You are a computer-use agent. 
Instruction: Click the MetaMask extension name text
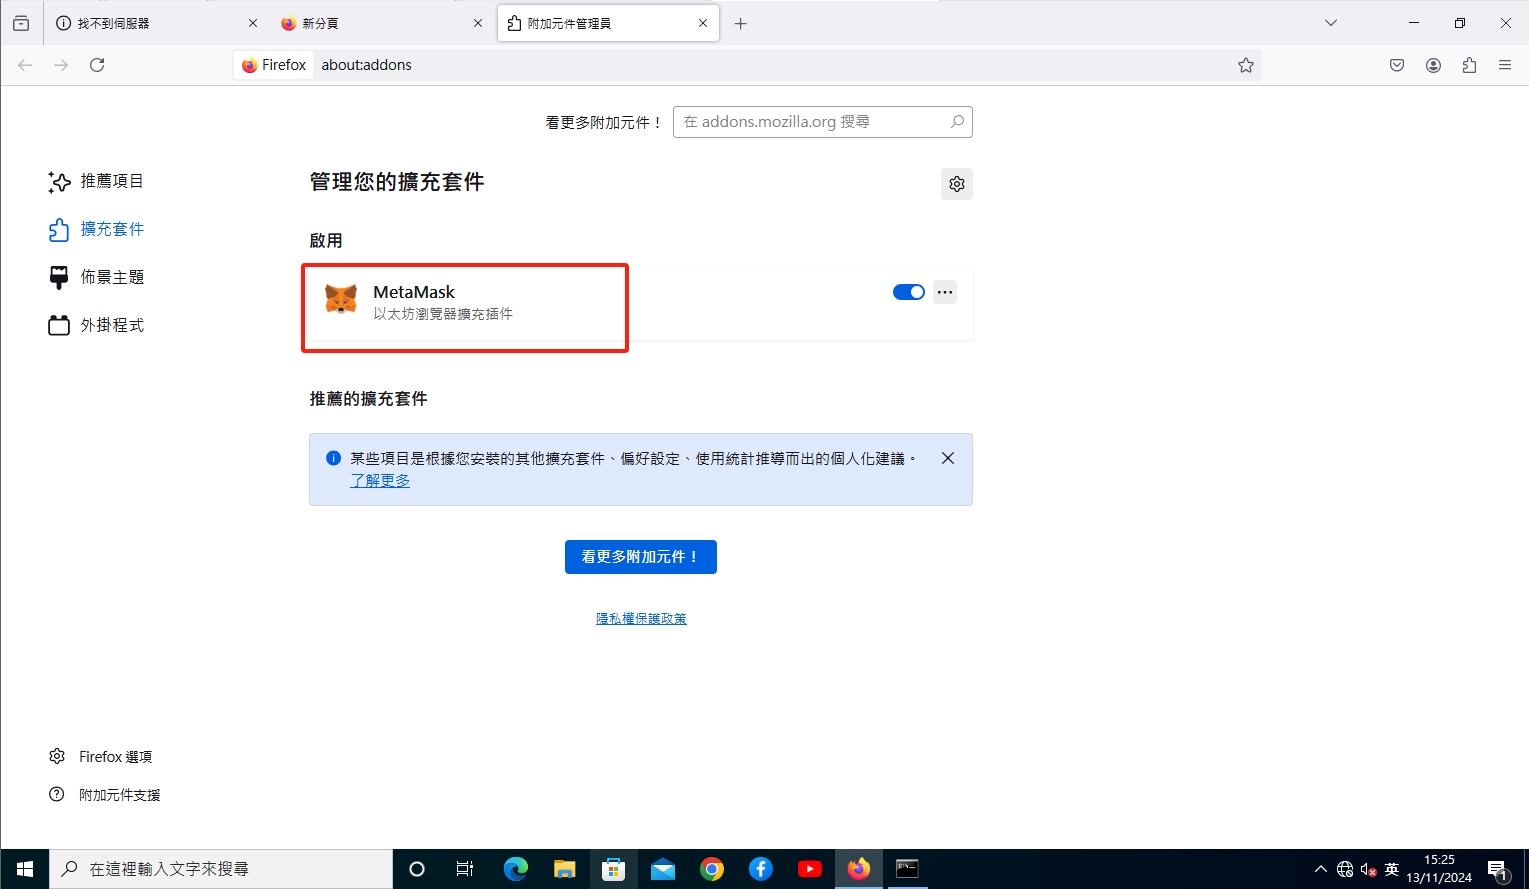click(x=414, y=292)
